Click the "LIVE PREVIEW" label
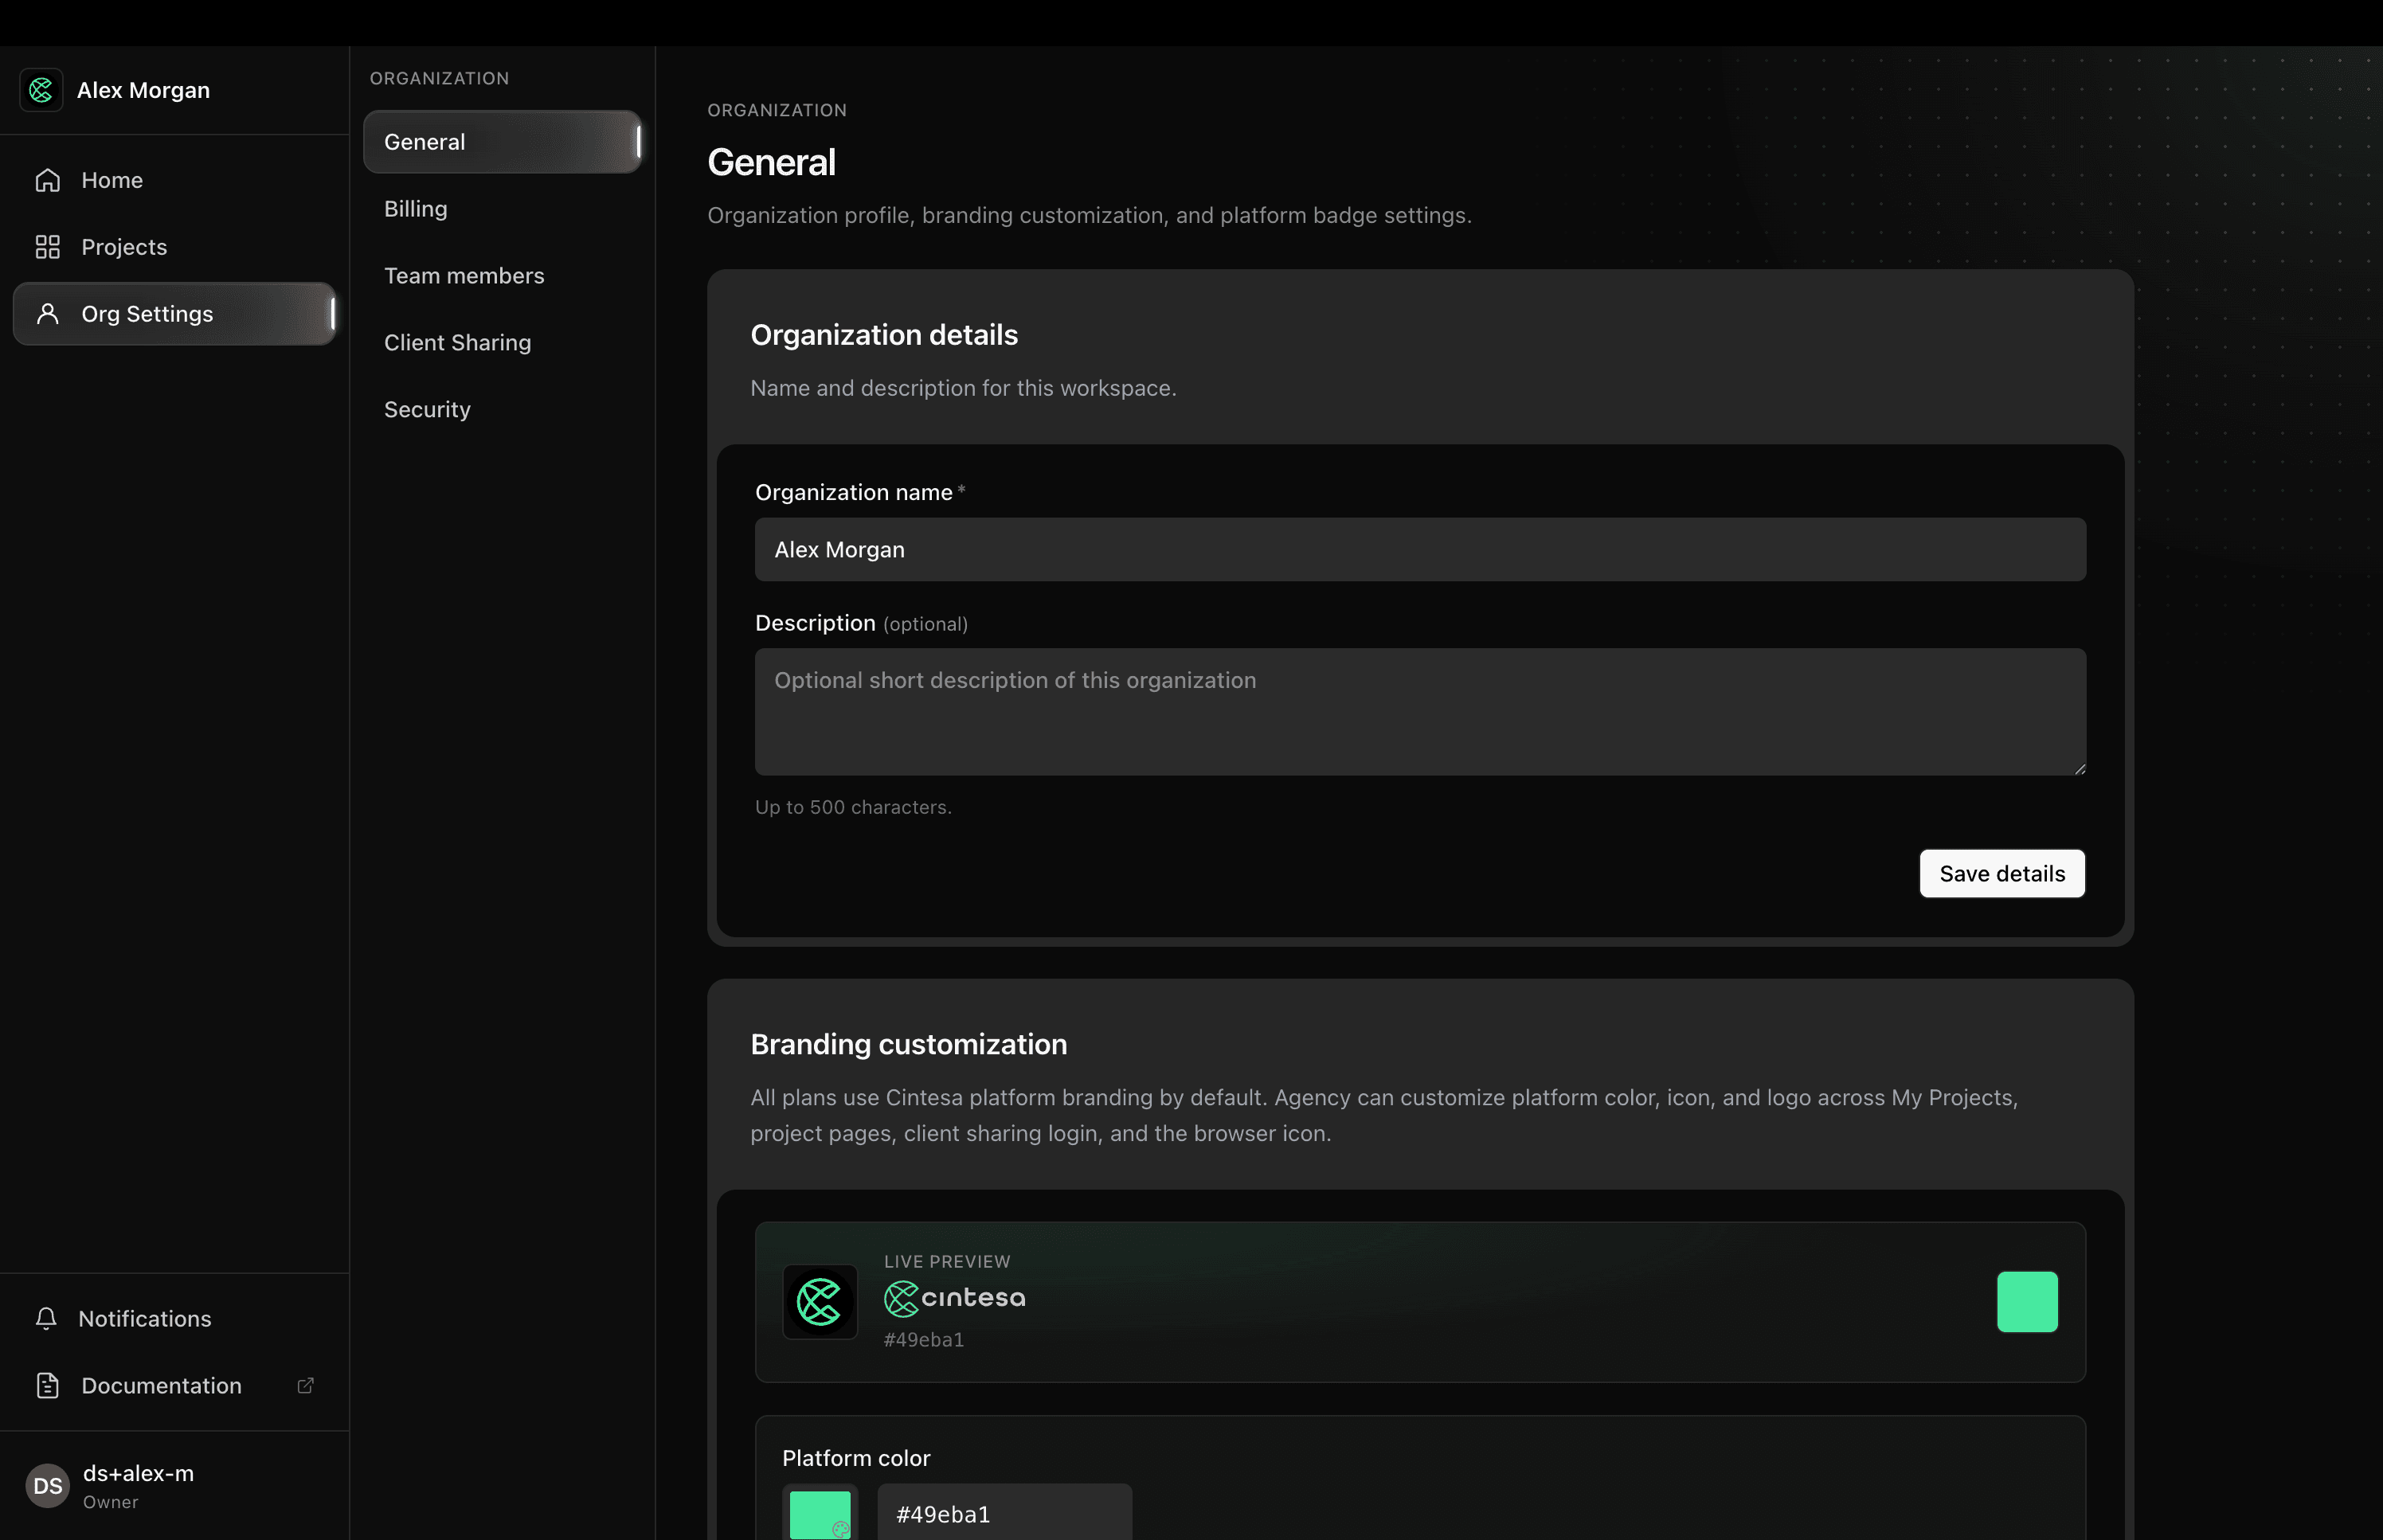Screen dimensions: 2383x1540 tap(947, 1262)
